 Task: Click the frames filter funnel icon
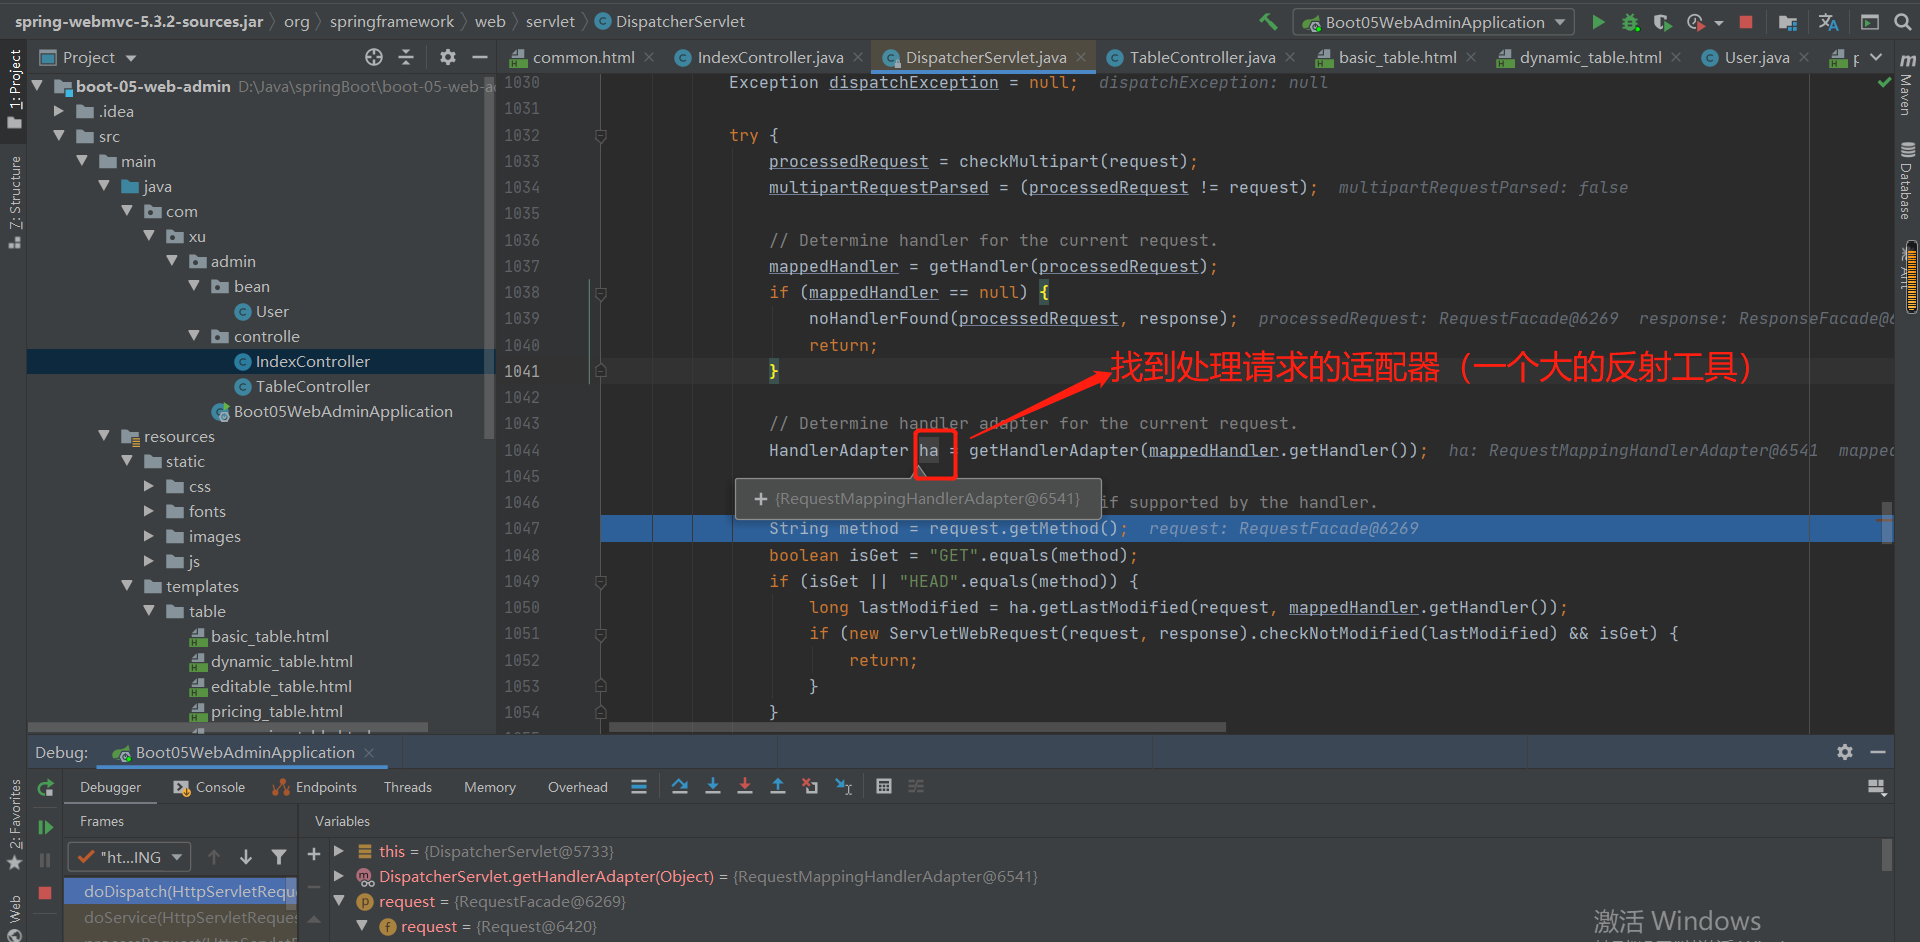click(x=279, y=857)
